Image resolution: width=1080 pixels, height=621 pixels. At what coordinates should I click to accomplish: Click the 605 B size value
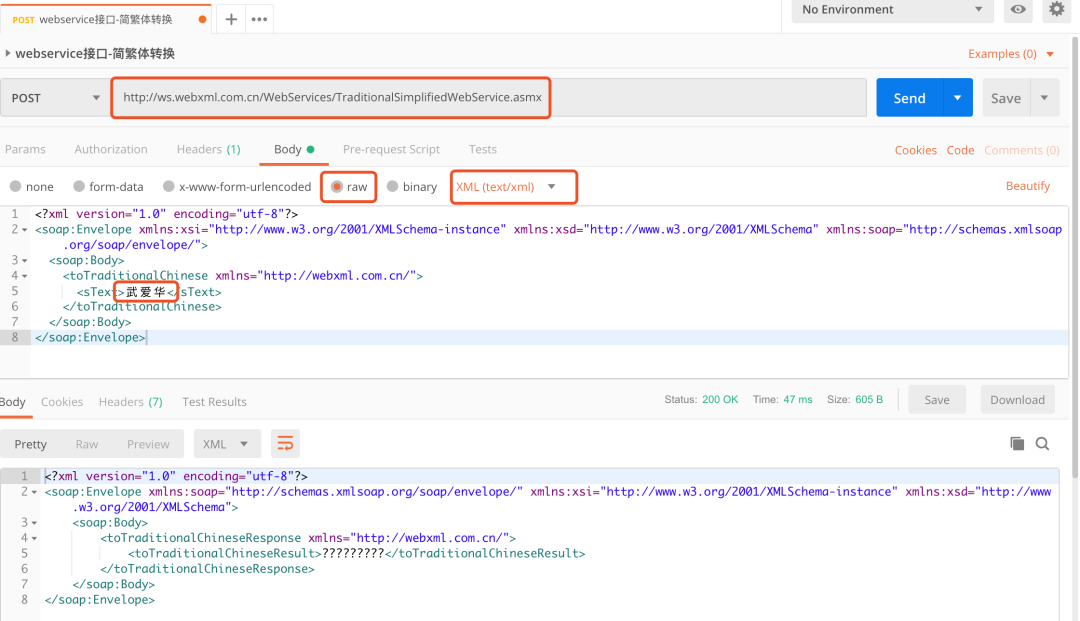click(869, 400)
